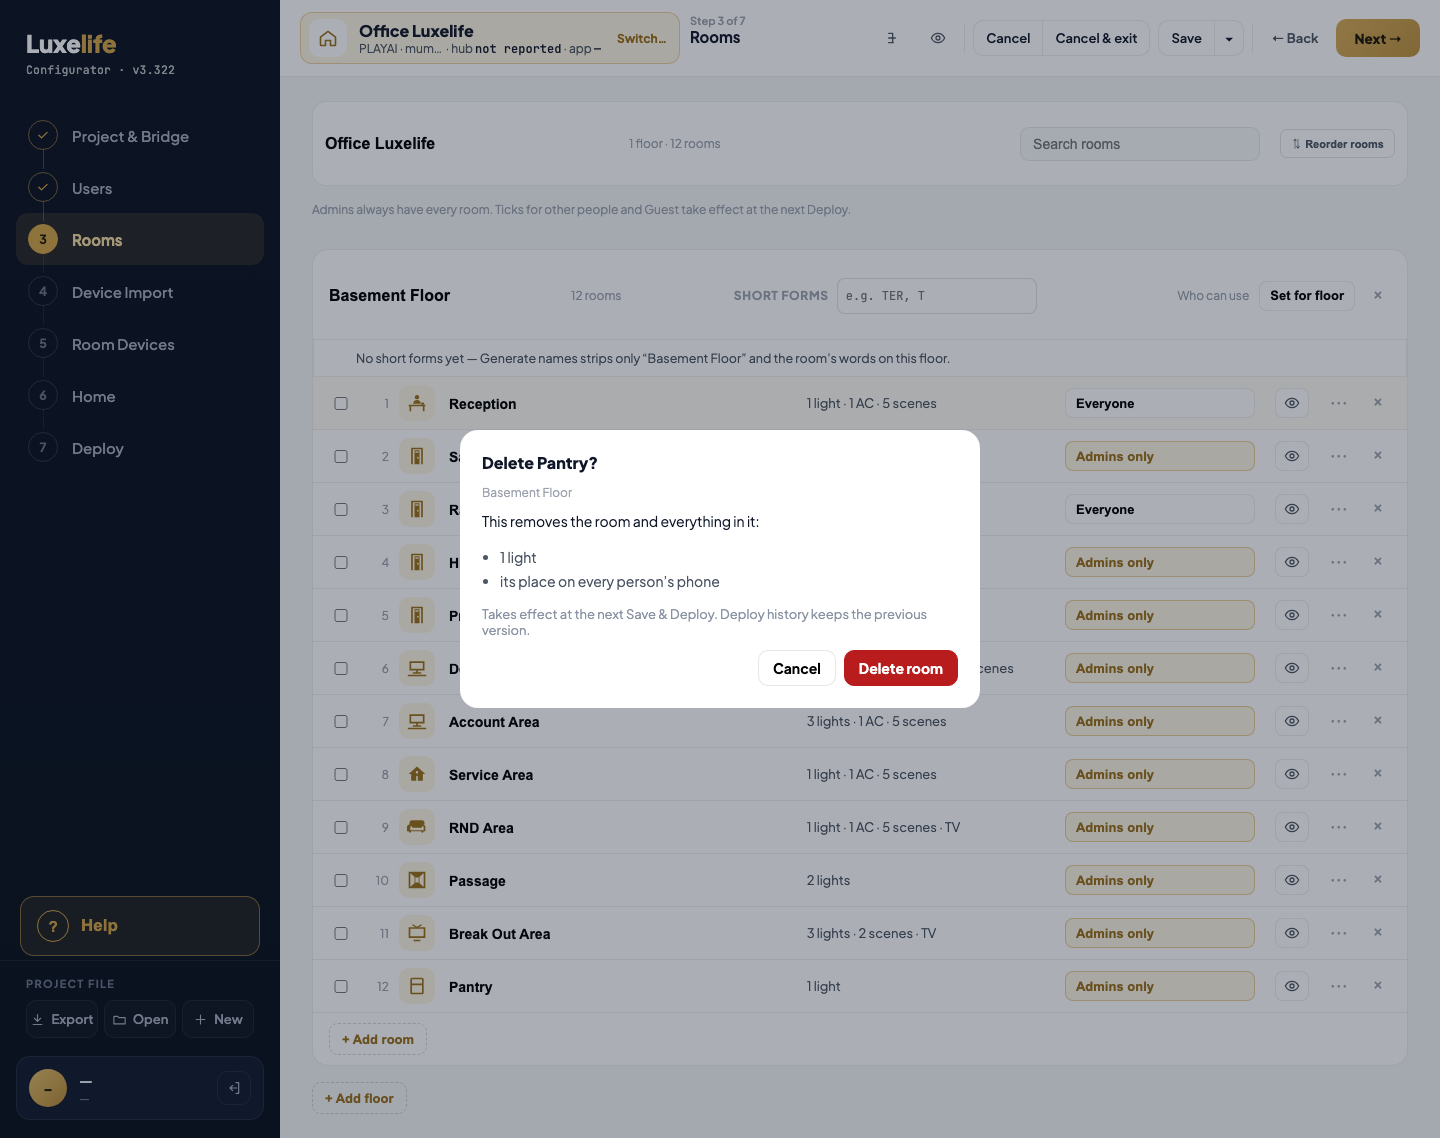This screenshot has width=1440, height=1138.
Task: Click the collapse sidebar icon in top bar
Action: click(x=892, y=38)
